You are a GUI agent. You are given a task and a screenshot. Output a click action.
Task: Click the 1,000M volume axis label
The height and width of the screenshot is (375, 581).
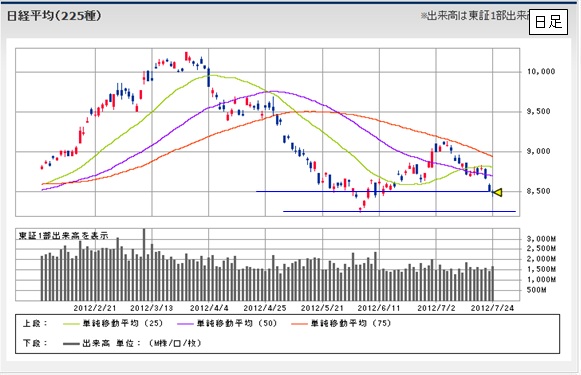[541, 279]
